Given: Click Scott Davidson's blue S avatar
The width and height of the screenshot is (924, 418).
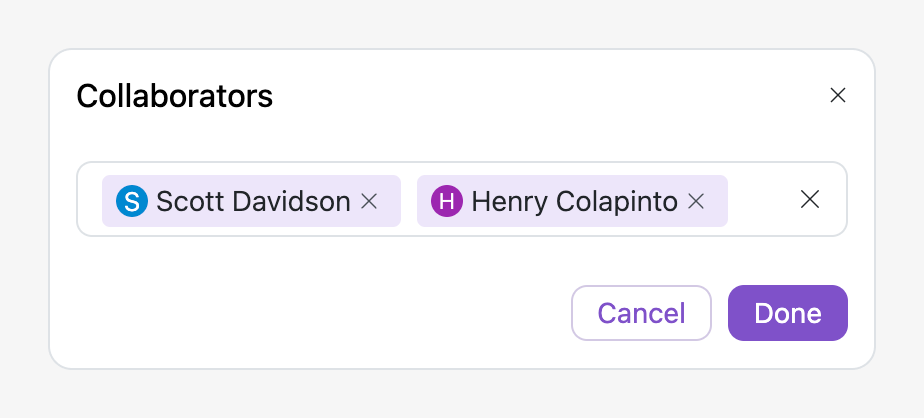Looking at the screenshot, I should tap(131, 201).
